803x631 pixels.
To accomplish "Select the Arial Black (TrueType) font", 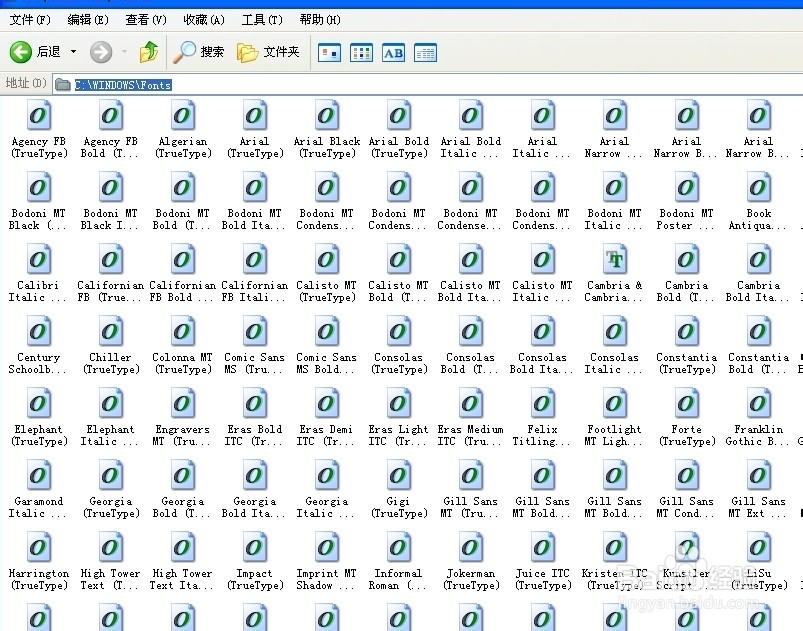I will [327, 129].
